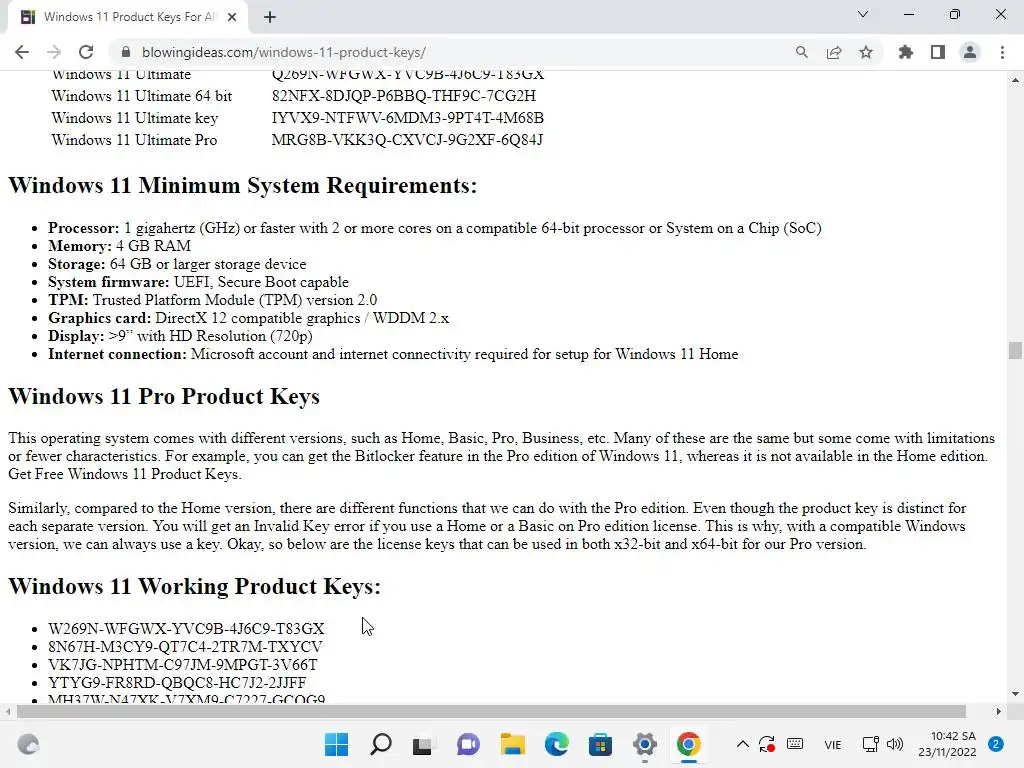
Task: Select the Windows 11 Product Keys tab
Action: pyautogui.click(x=127, y=17)
